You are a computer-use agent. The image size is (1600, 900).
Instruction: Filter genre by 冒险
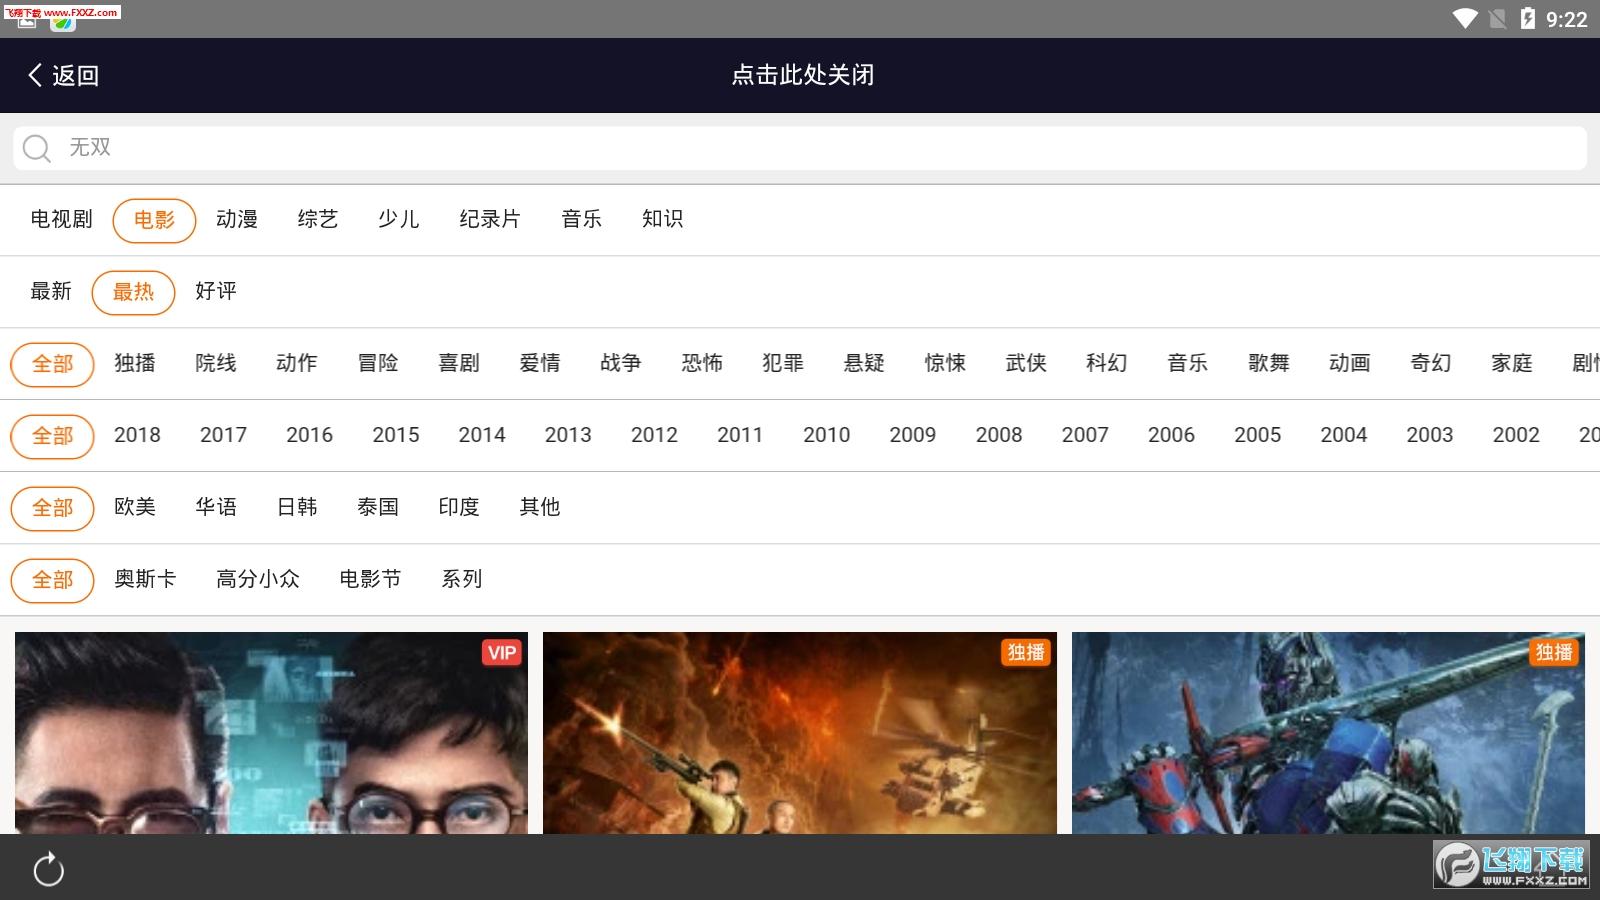click(x=378, y=363)
